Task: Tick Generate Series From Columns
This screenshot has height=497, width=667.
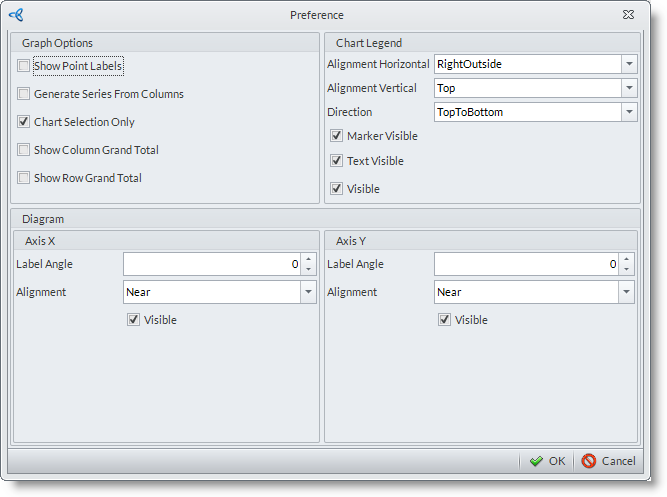Action: point(24,94)
